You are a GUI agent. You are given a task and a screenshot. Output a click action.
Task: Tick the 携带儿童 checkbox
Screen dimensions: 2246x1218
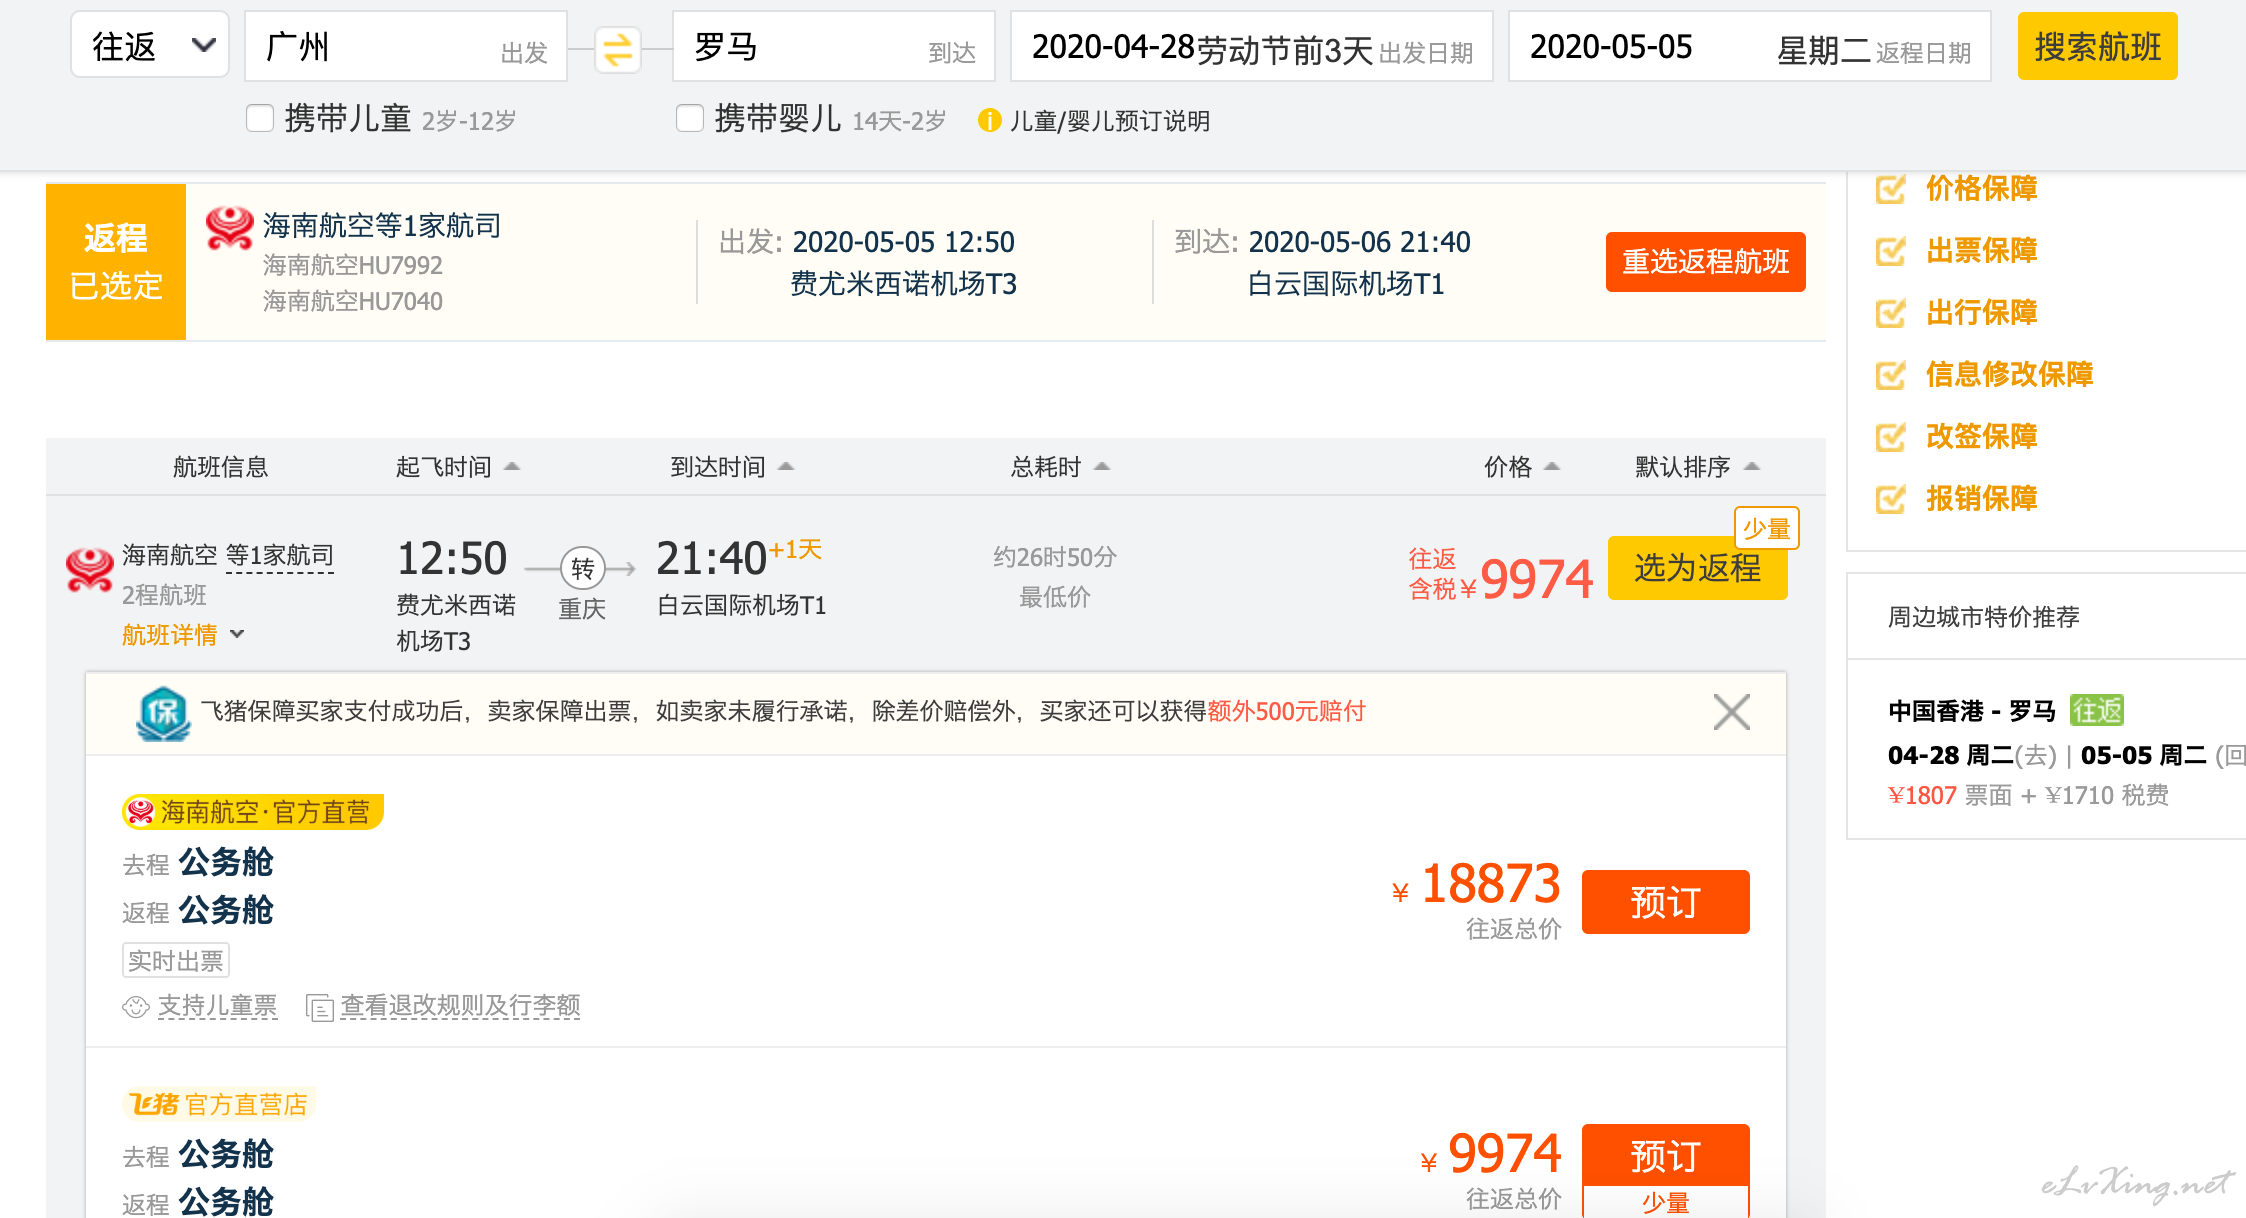pyautogui.click(x=260, y=119)
